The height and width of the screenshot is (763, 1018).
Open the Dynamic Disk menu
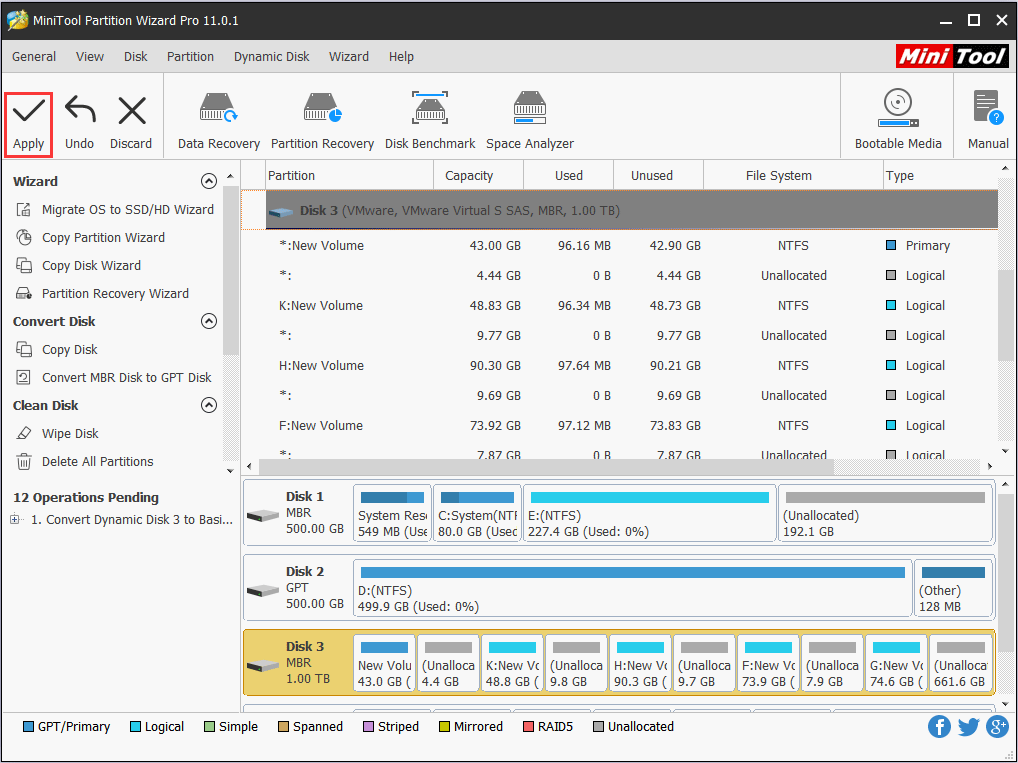tap(271, 56)
